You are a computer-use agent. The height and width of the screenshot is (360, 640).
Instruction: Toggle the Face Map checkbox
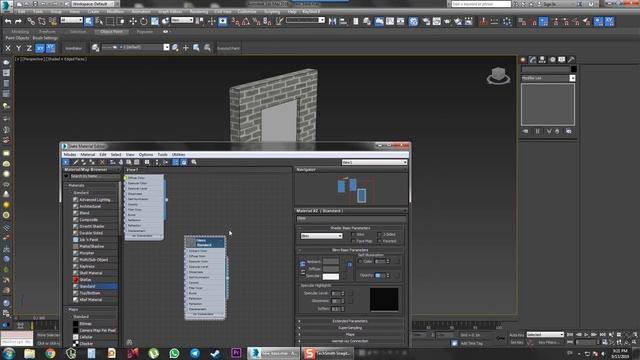353,241
